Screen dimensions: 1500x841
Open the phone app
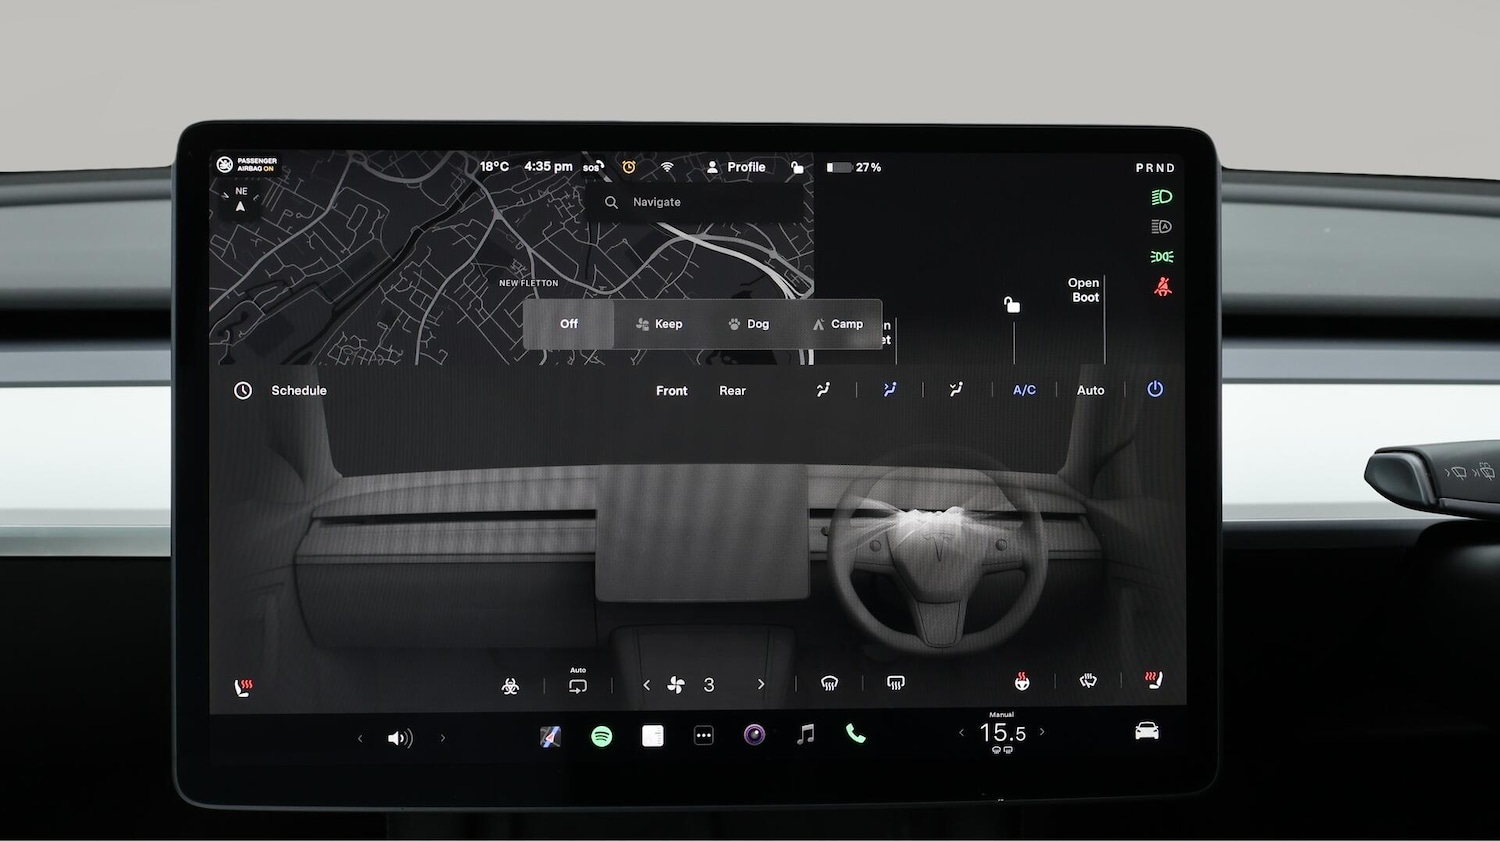click(856, 734)
